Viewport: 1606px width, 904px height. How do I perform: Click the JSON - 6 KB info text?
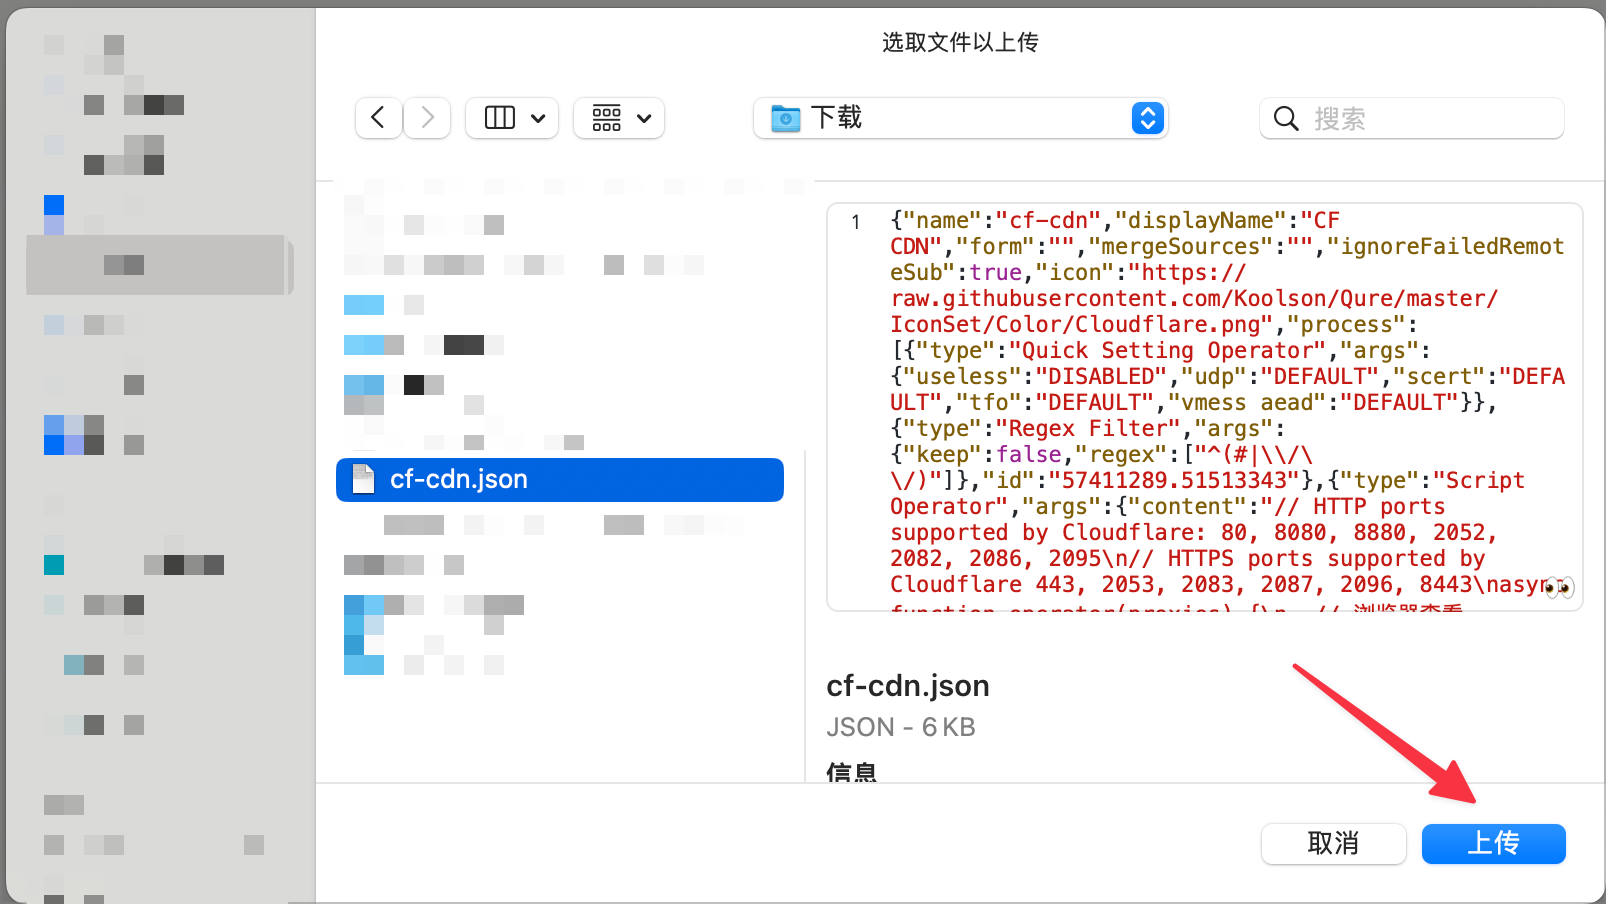tap(901, 727)
